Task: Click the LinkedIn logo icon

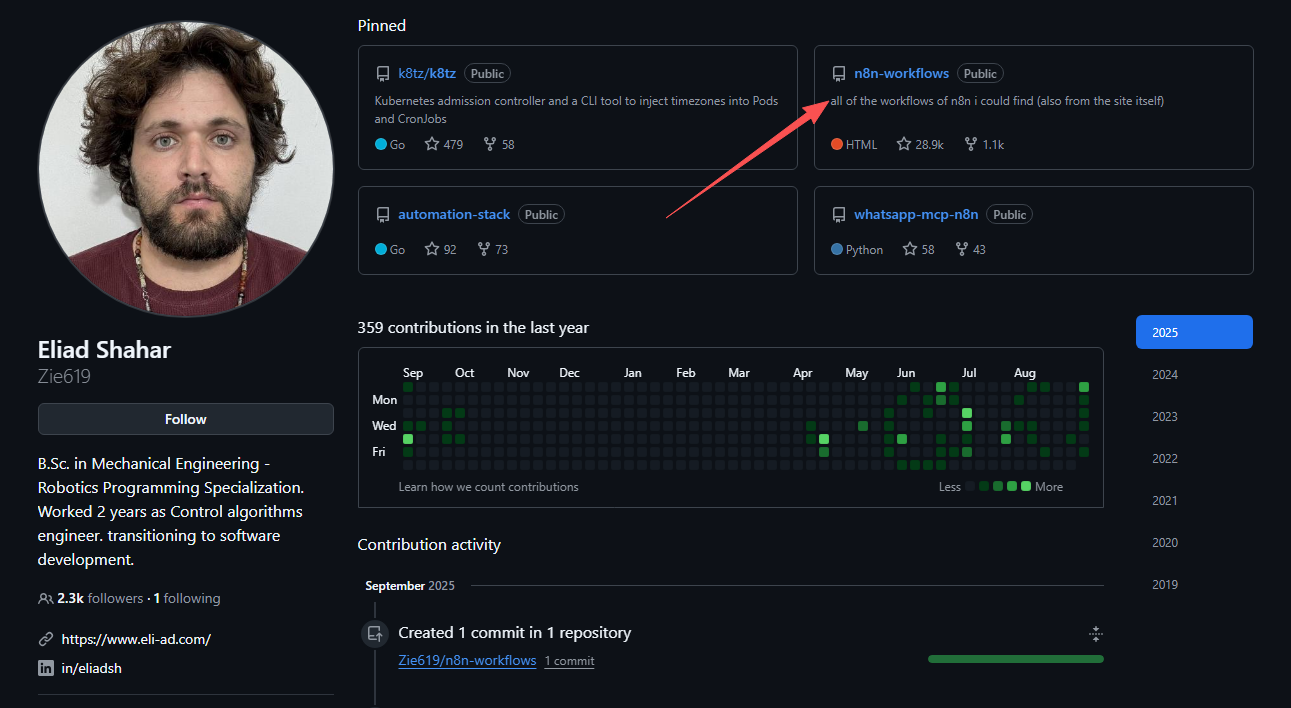Action: point(46,668)
